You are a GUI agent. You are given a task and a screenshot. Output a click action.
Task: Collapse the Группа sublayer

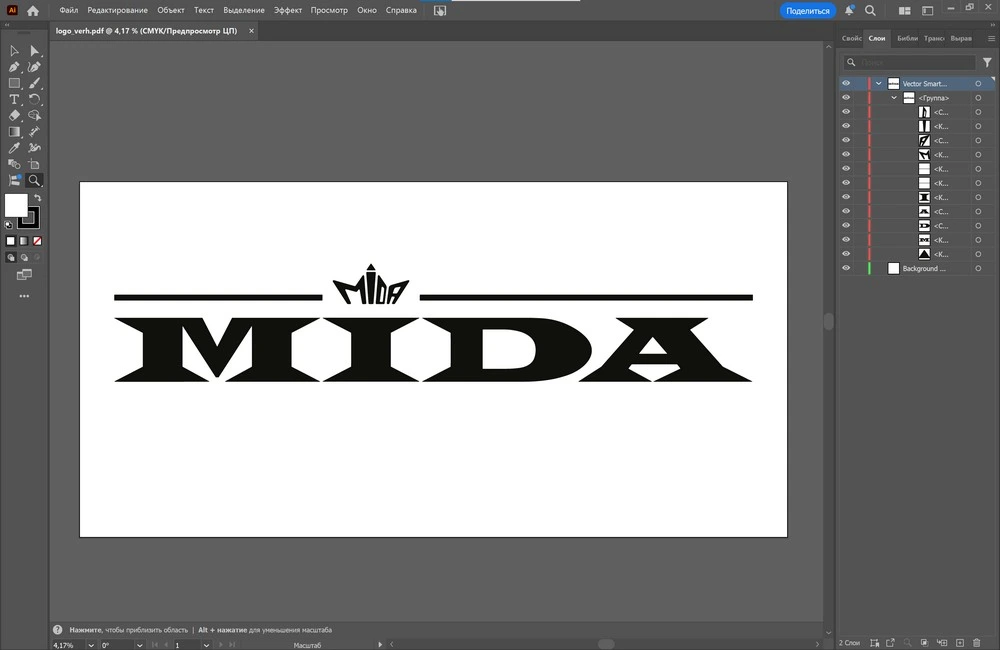(894, 98)
